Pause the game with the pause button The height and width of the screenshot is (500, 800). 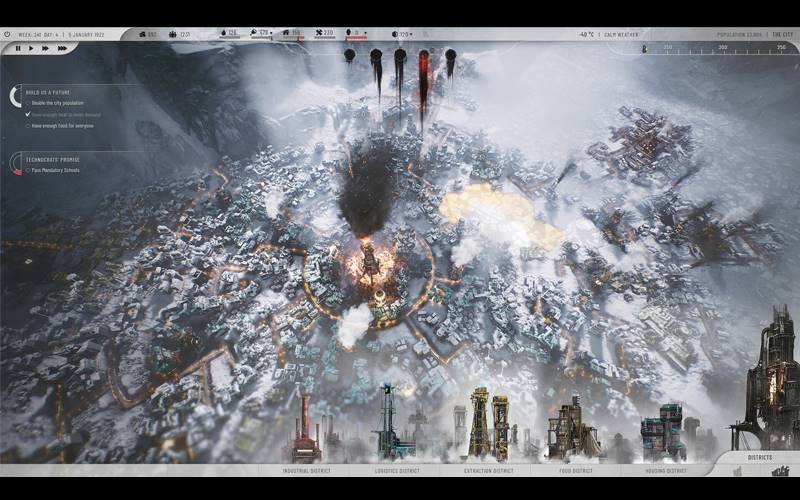tap(18, 48)
